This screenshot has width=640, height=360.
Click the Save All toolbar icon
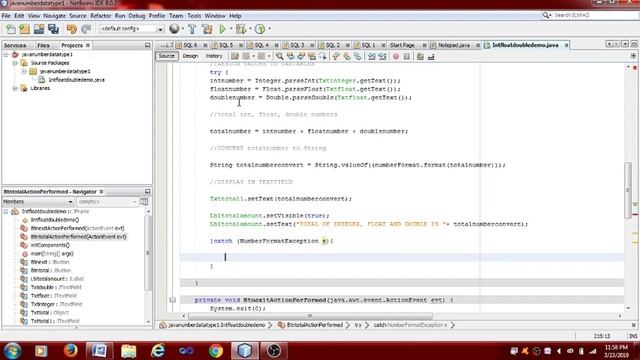coord(53,29)
